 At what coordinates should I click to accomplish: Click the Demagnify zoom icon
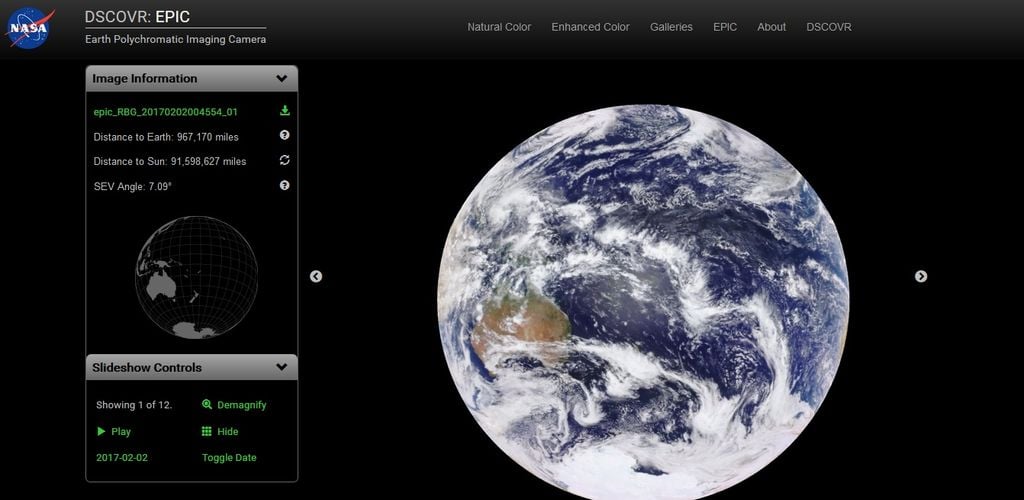point(207,405)
